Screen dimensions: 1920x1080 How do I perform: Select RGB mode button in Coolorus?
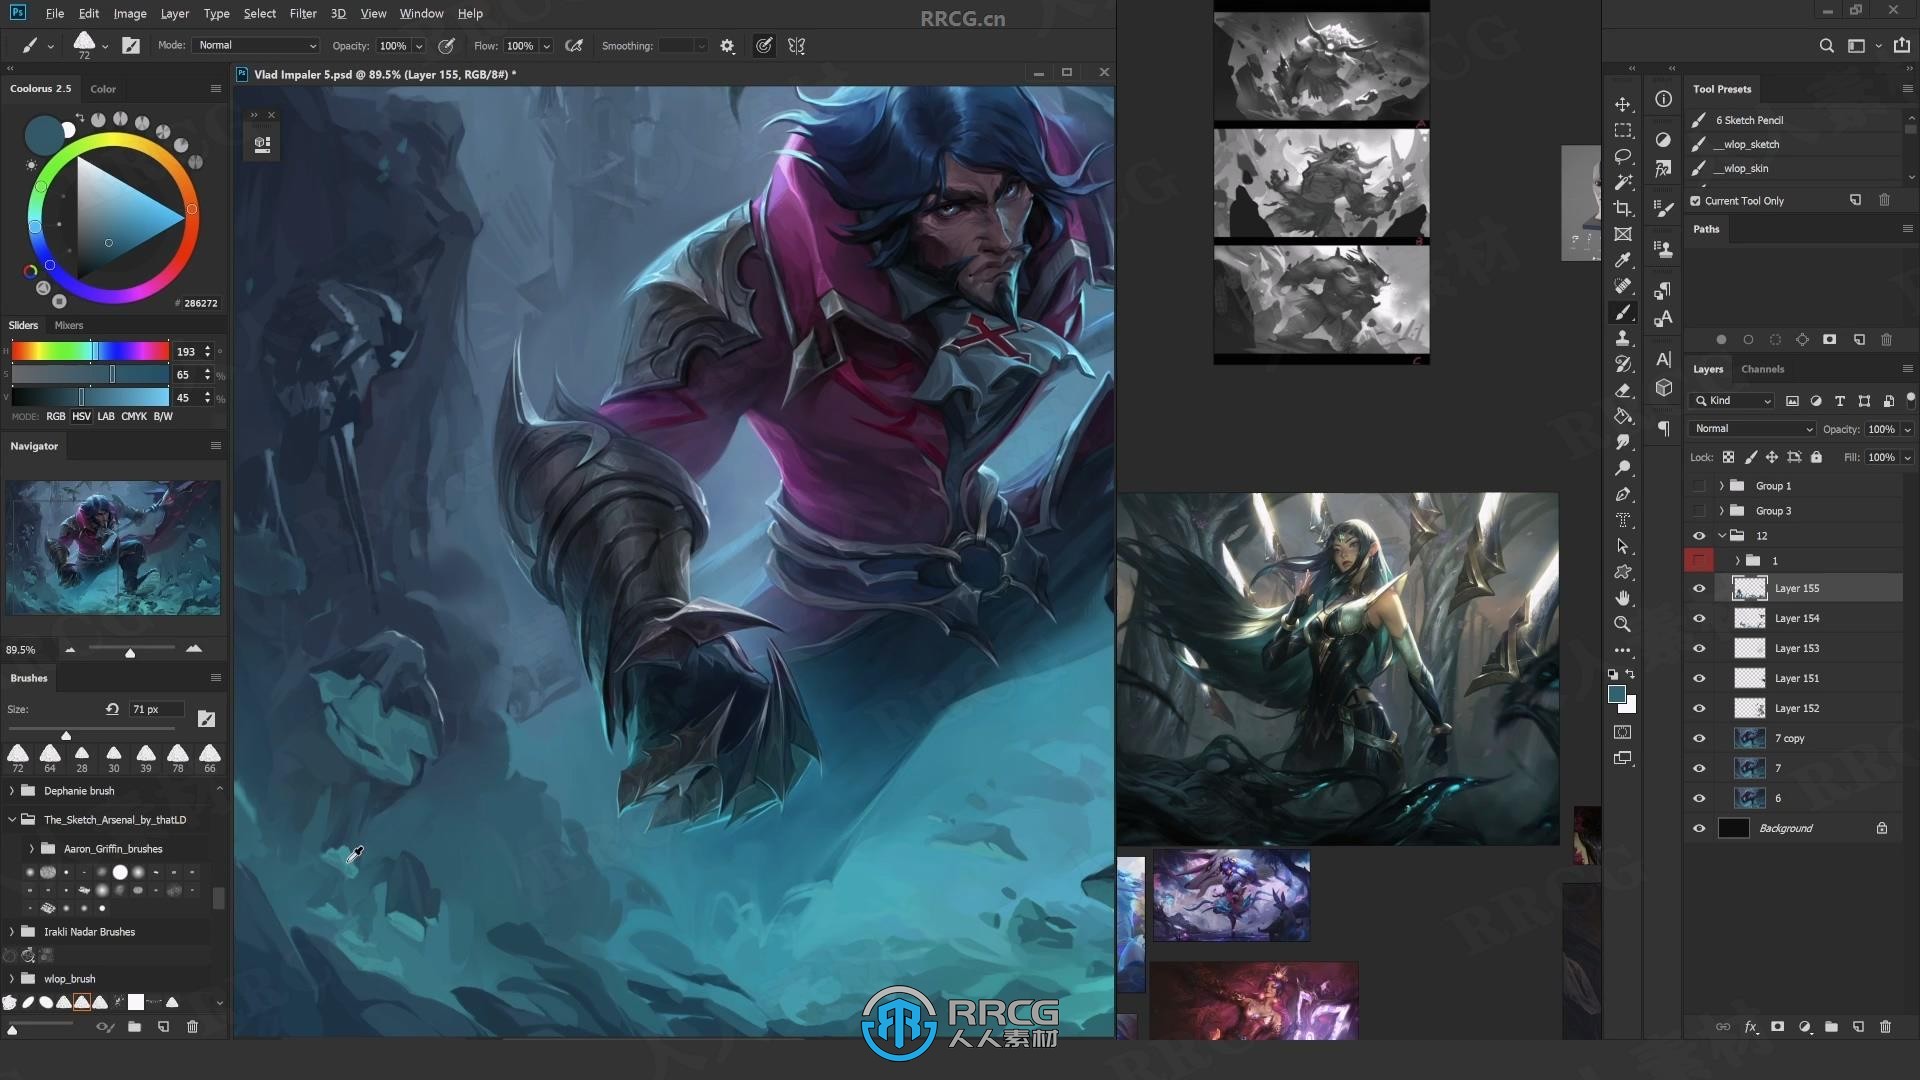tap(56, 417)
